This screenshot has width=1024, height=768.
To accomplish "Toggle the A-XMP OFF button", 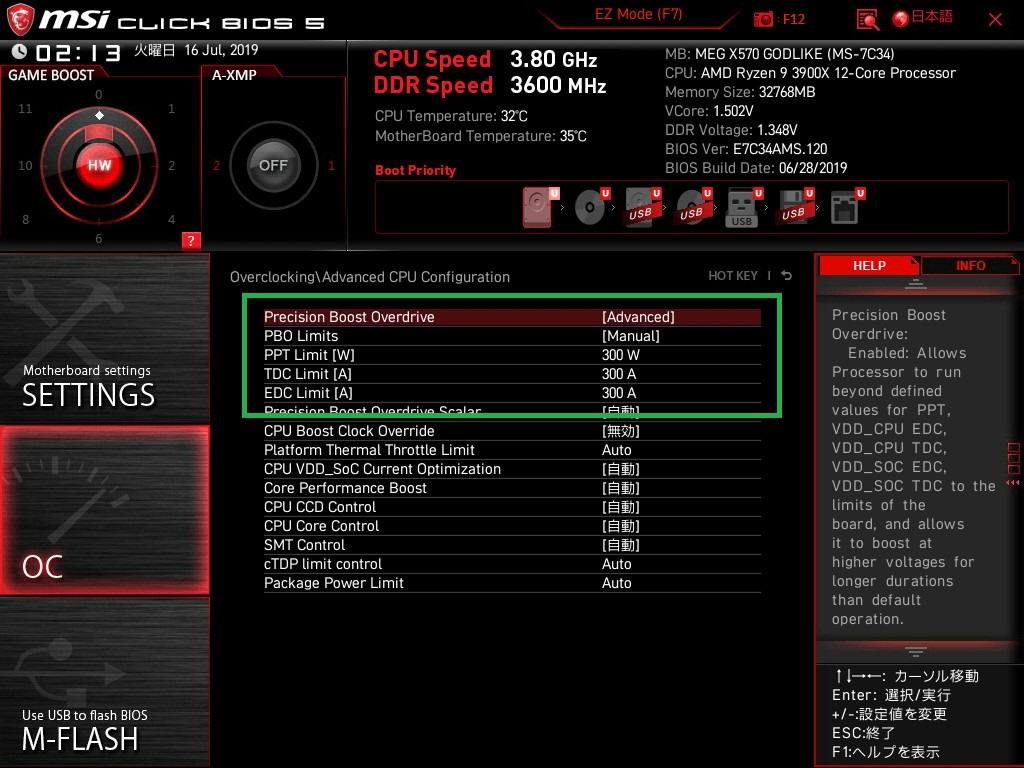I will click(x=273, y=165).
